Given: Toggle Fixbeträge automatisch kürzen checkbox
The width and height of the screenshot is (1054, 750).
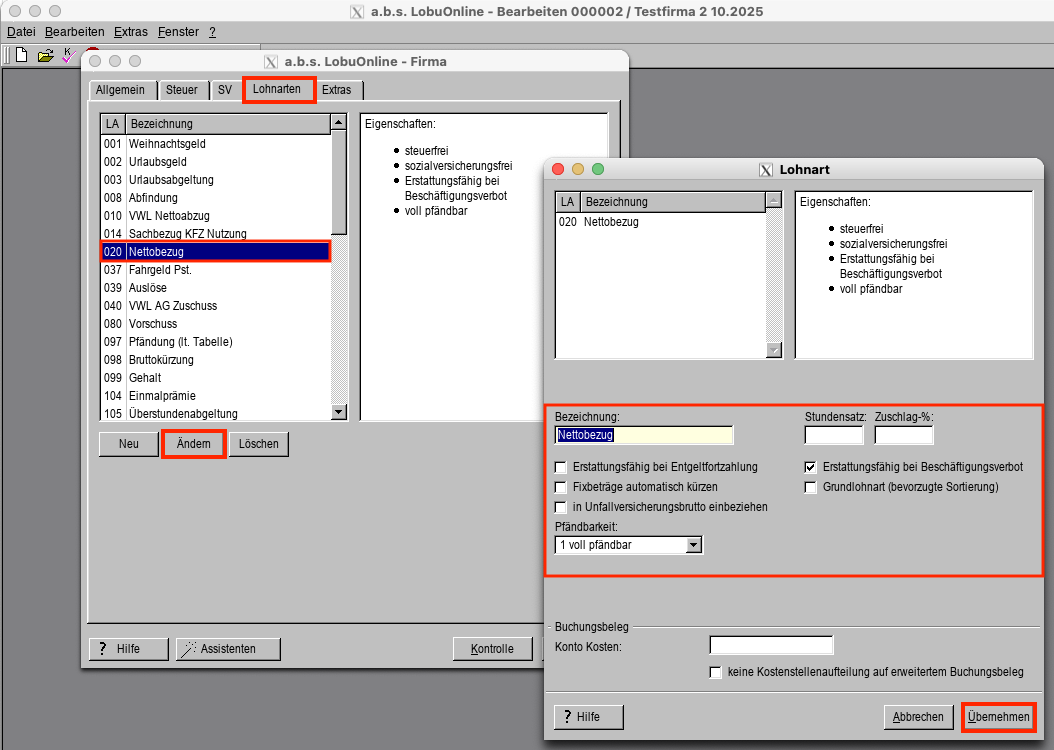Looking at the screenshot, I should pos(561,487).
